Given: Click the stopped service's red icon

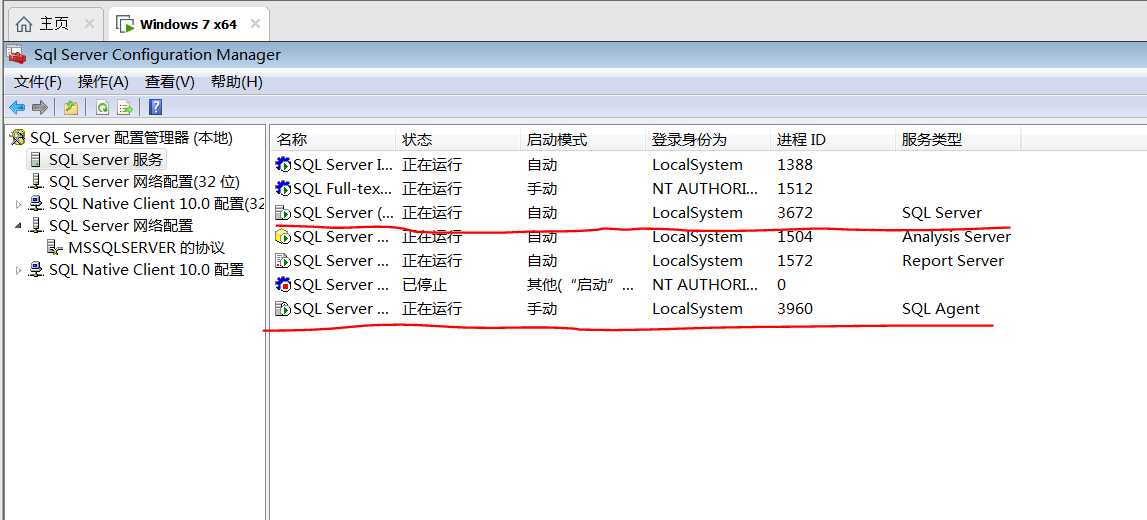Looking at the screenshot, I should click(x=283, y=285).
